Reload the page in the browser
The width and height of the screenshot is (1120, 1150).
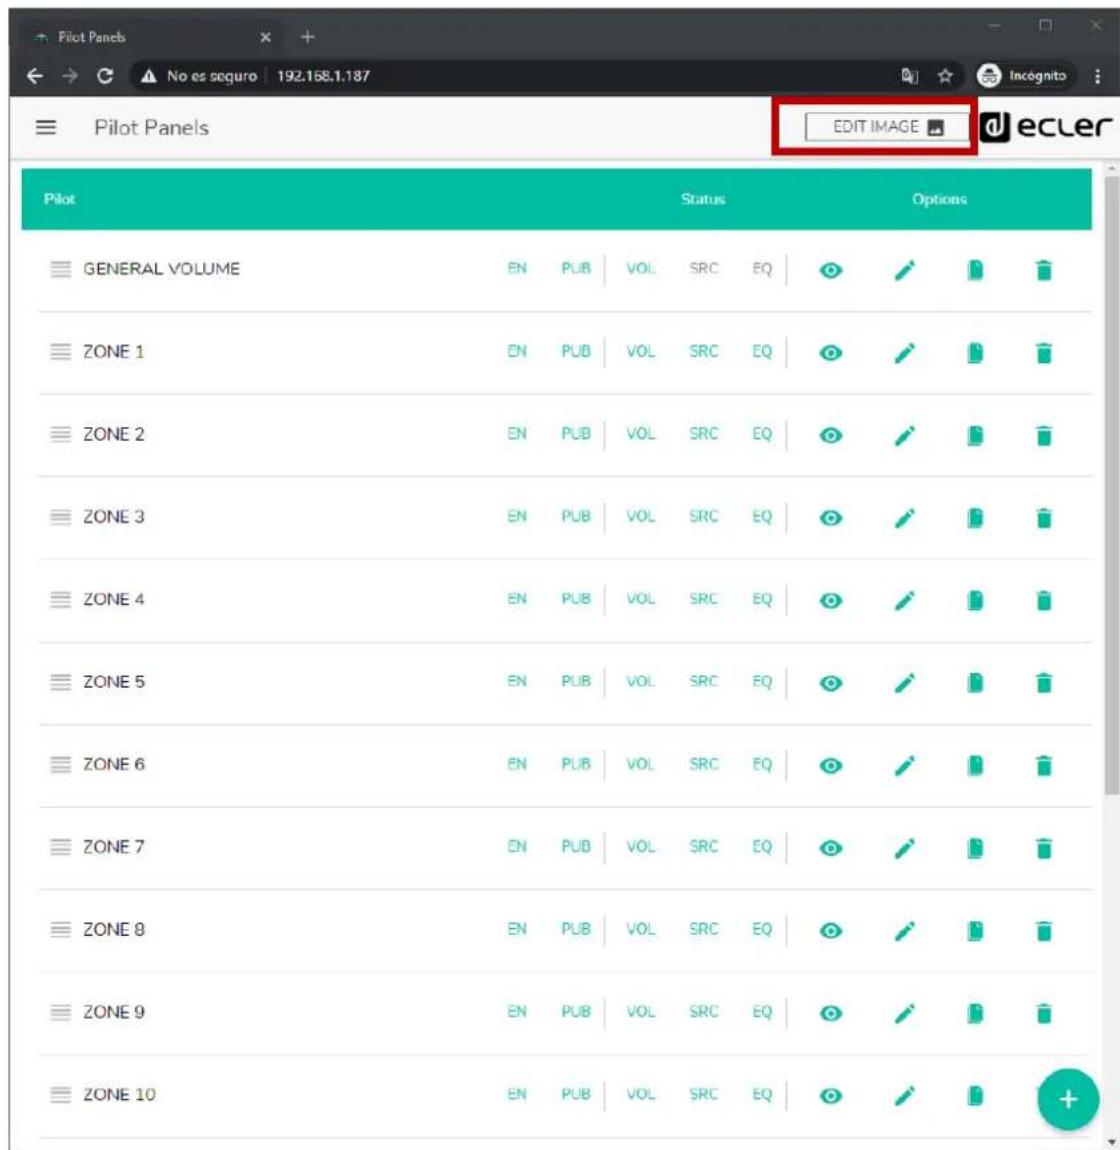(x=105, y=76)
